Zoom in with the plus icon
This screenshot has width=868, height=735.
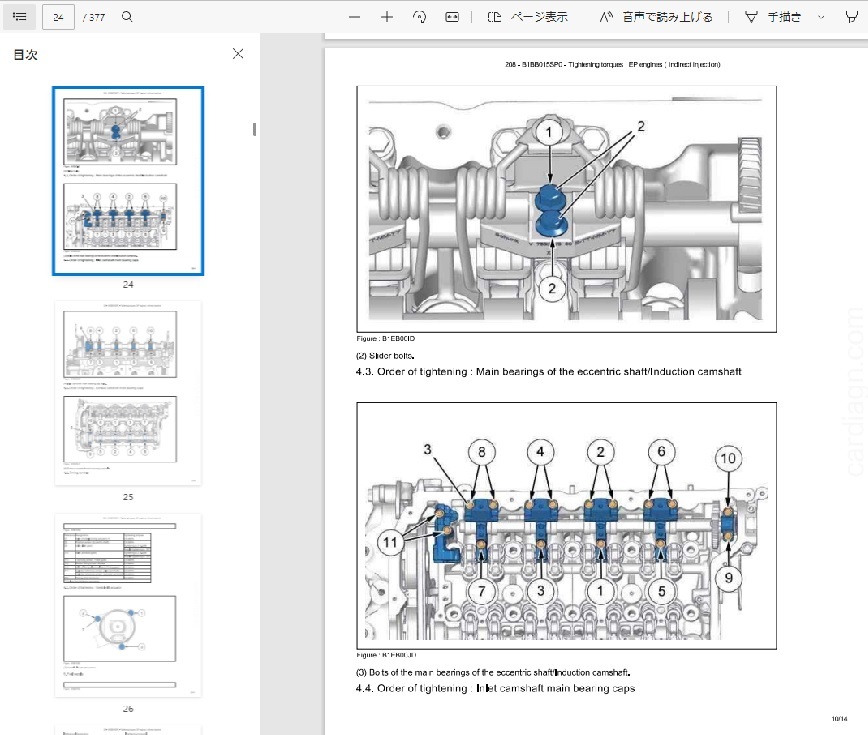pyautogui.click(x=387, y=17)
